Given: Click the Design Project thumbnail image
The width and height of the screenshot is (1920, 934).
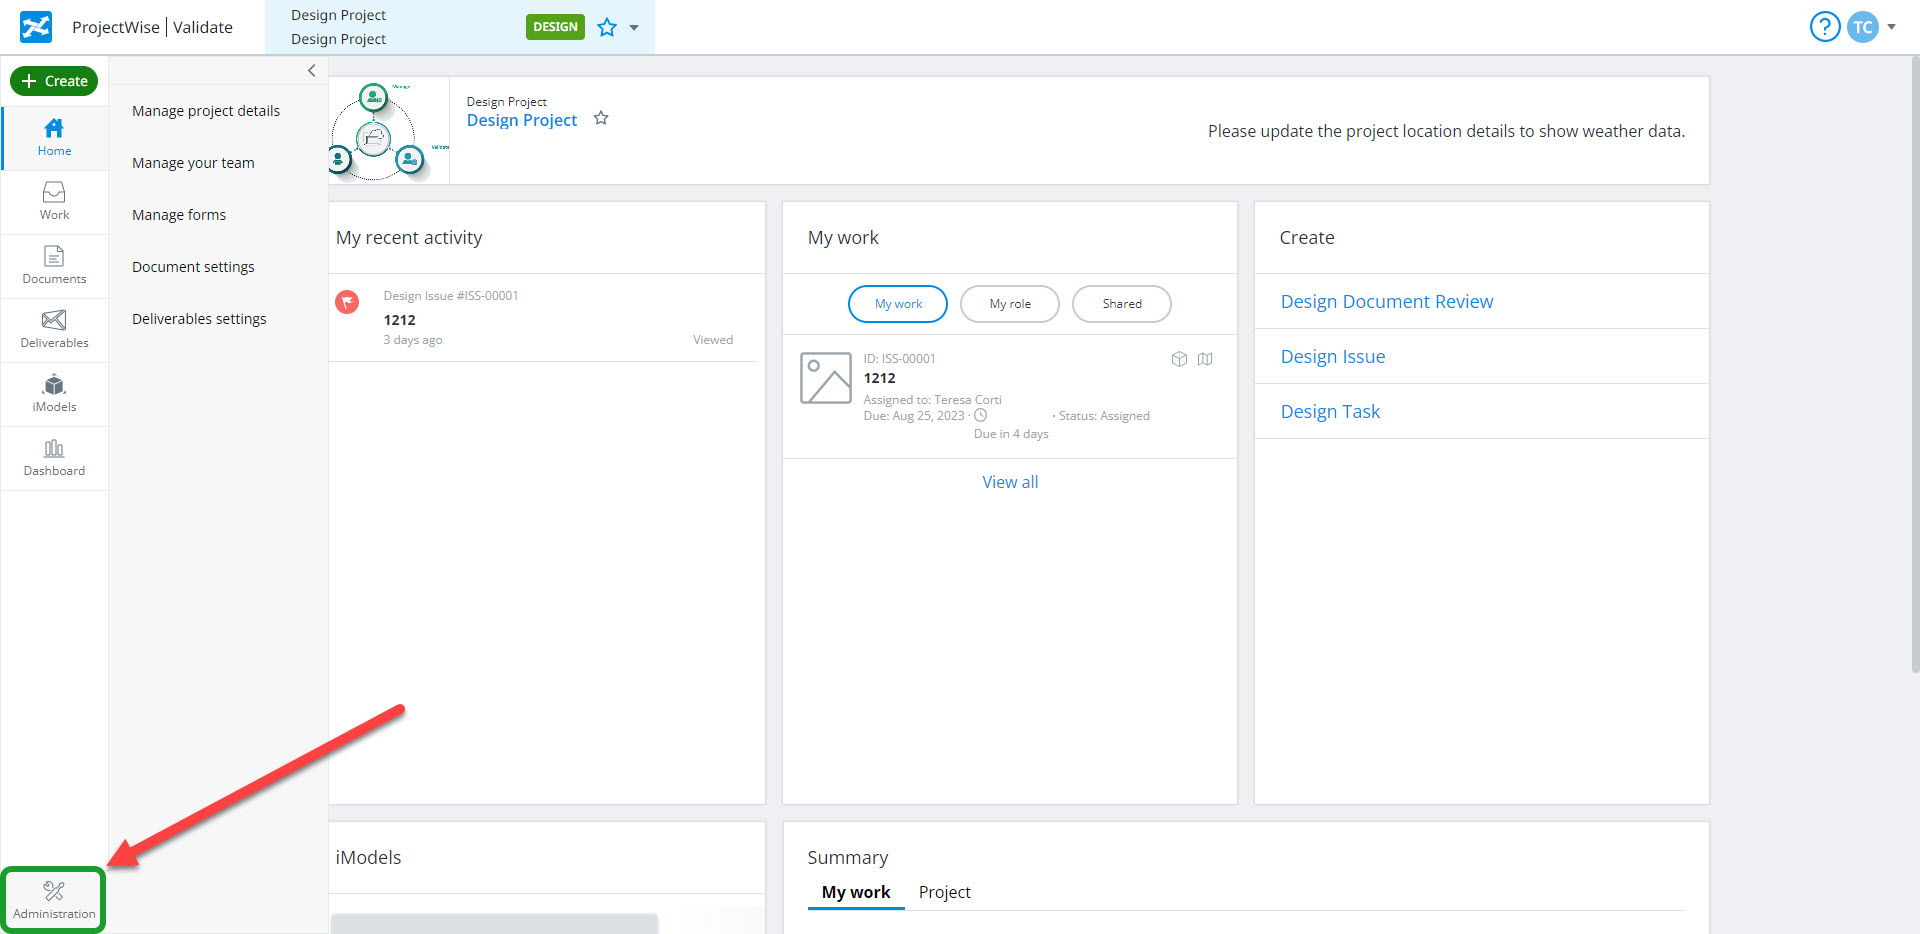Looking at the screenshot, I should (389, 131).
